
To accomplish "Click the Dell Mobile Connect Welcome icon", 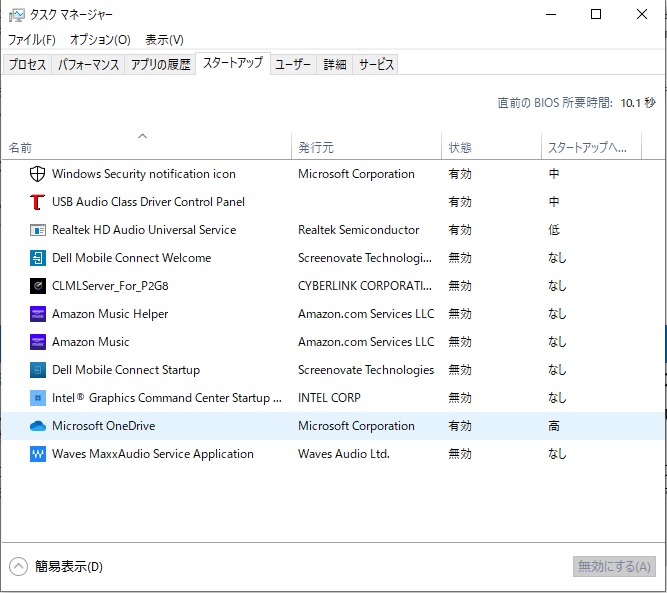I will (x=37, y=258).
